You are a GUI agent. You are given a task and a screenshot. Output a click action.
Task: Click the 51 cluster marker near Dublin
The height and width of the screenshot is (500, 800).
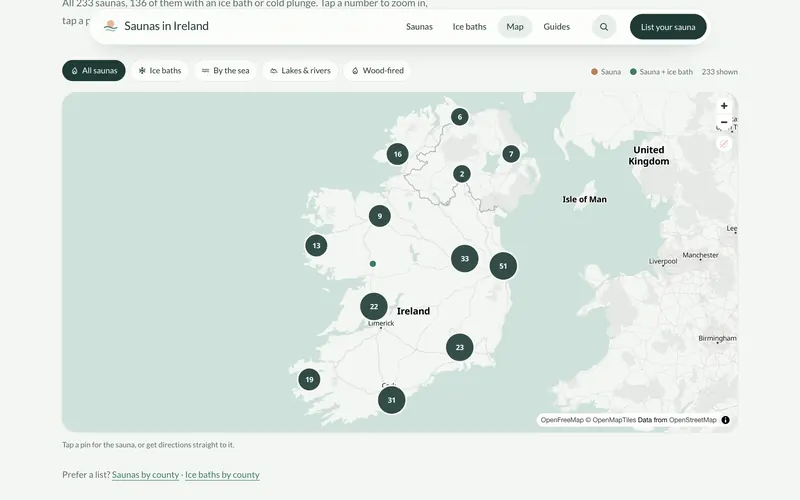click(503, 266)
